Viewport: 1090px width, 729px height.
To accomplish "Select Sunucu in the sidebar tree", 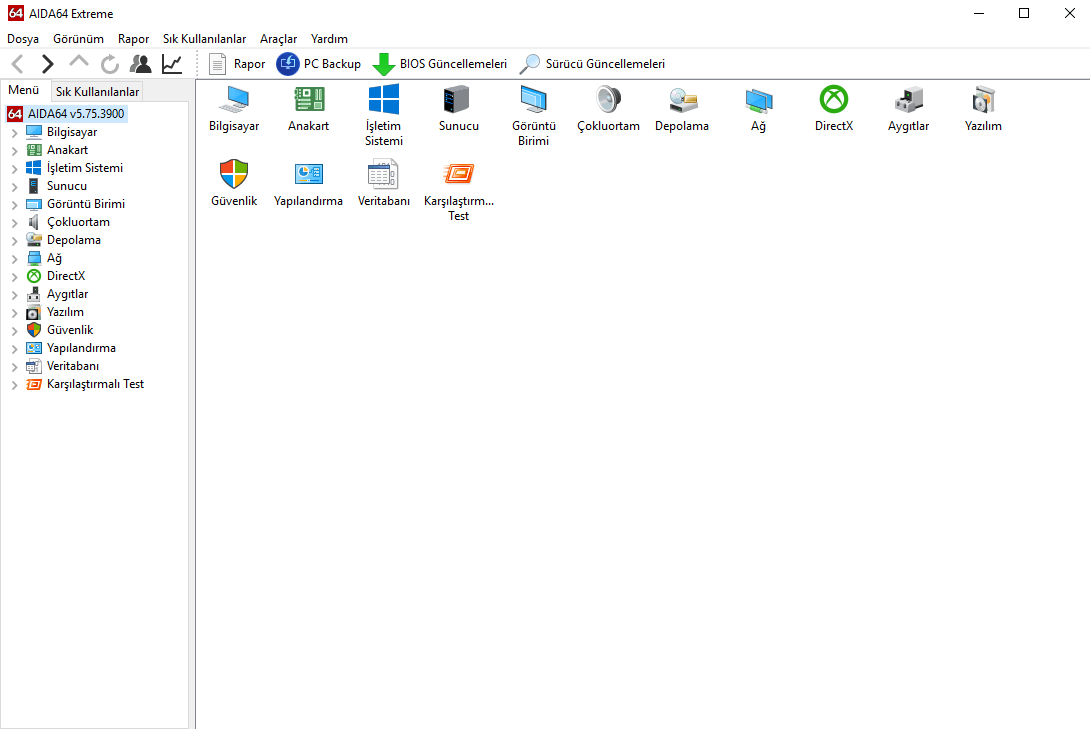I will [x=67, y=186].
